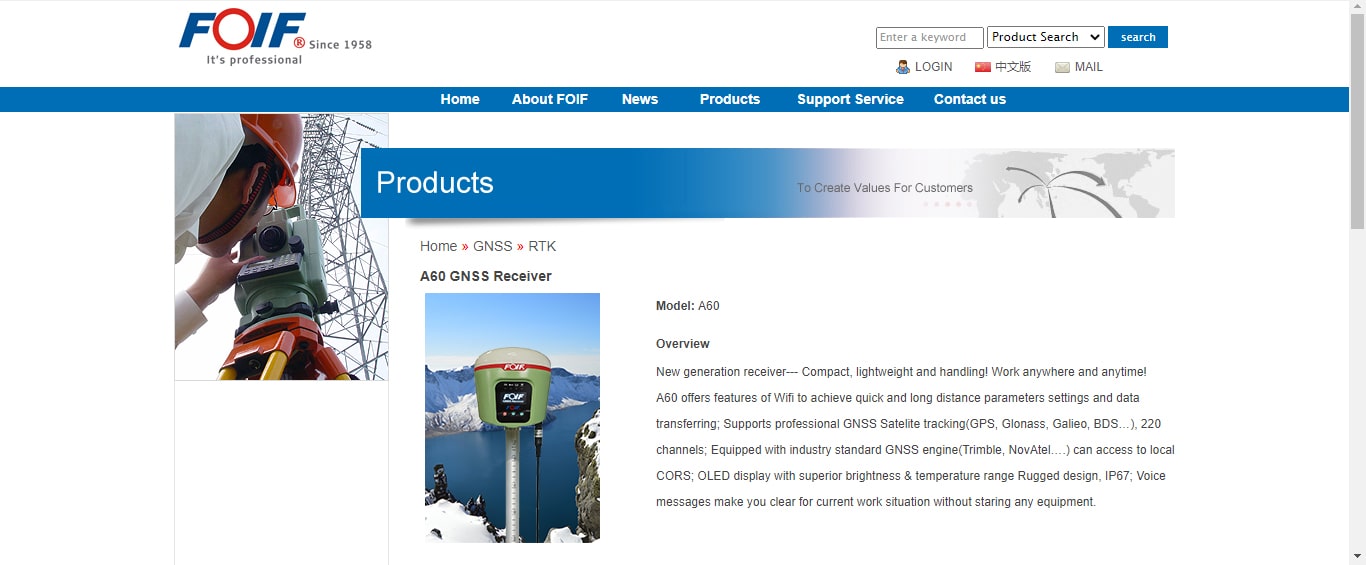Open the About FOIF menu
This screenshot has width=1366, height=565.
tap(550, 99)
